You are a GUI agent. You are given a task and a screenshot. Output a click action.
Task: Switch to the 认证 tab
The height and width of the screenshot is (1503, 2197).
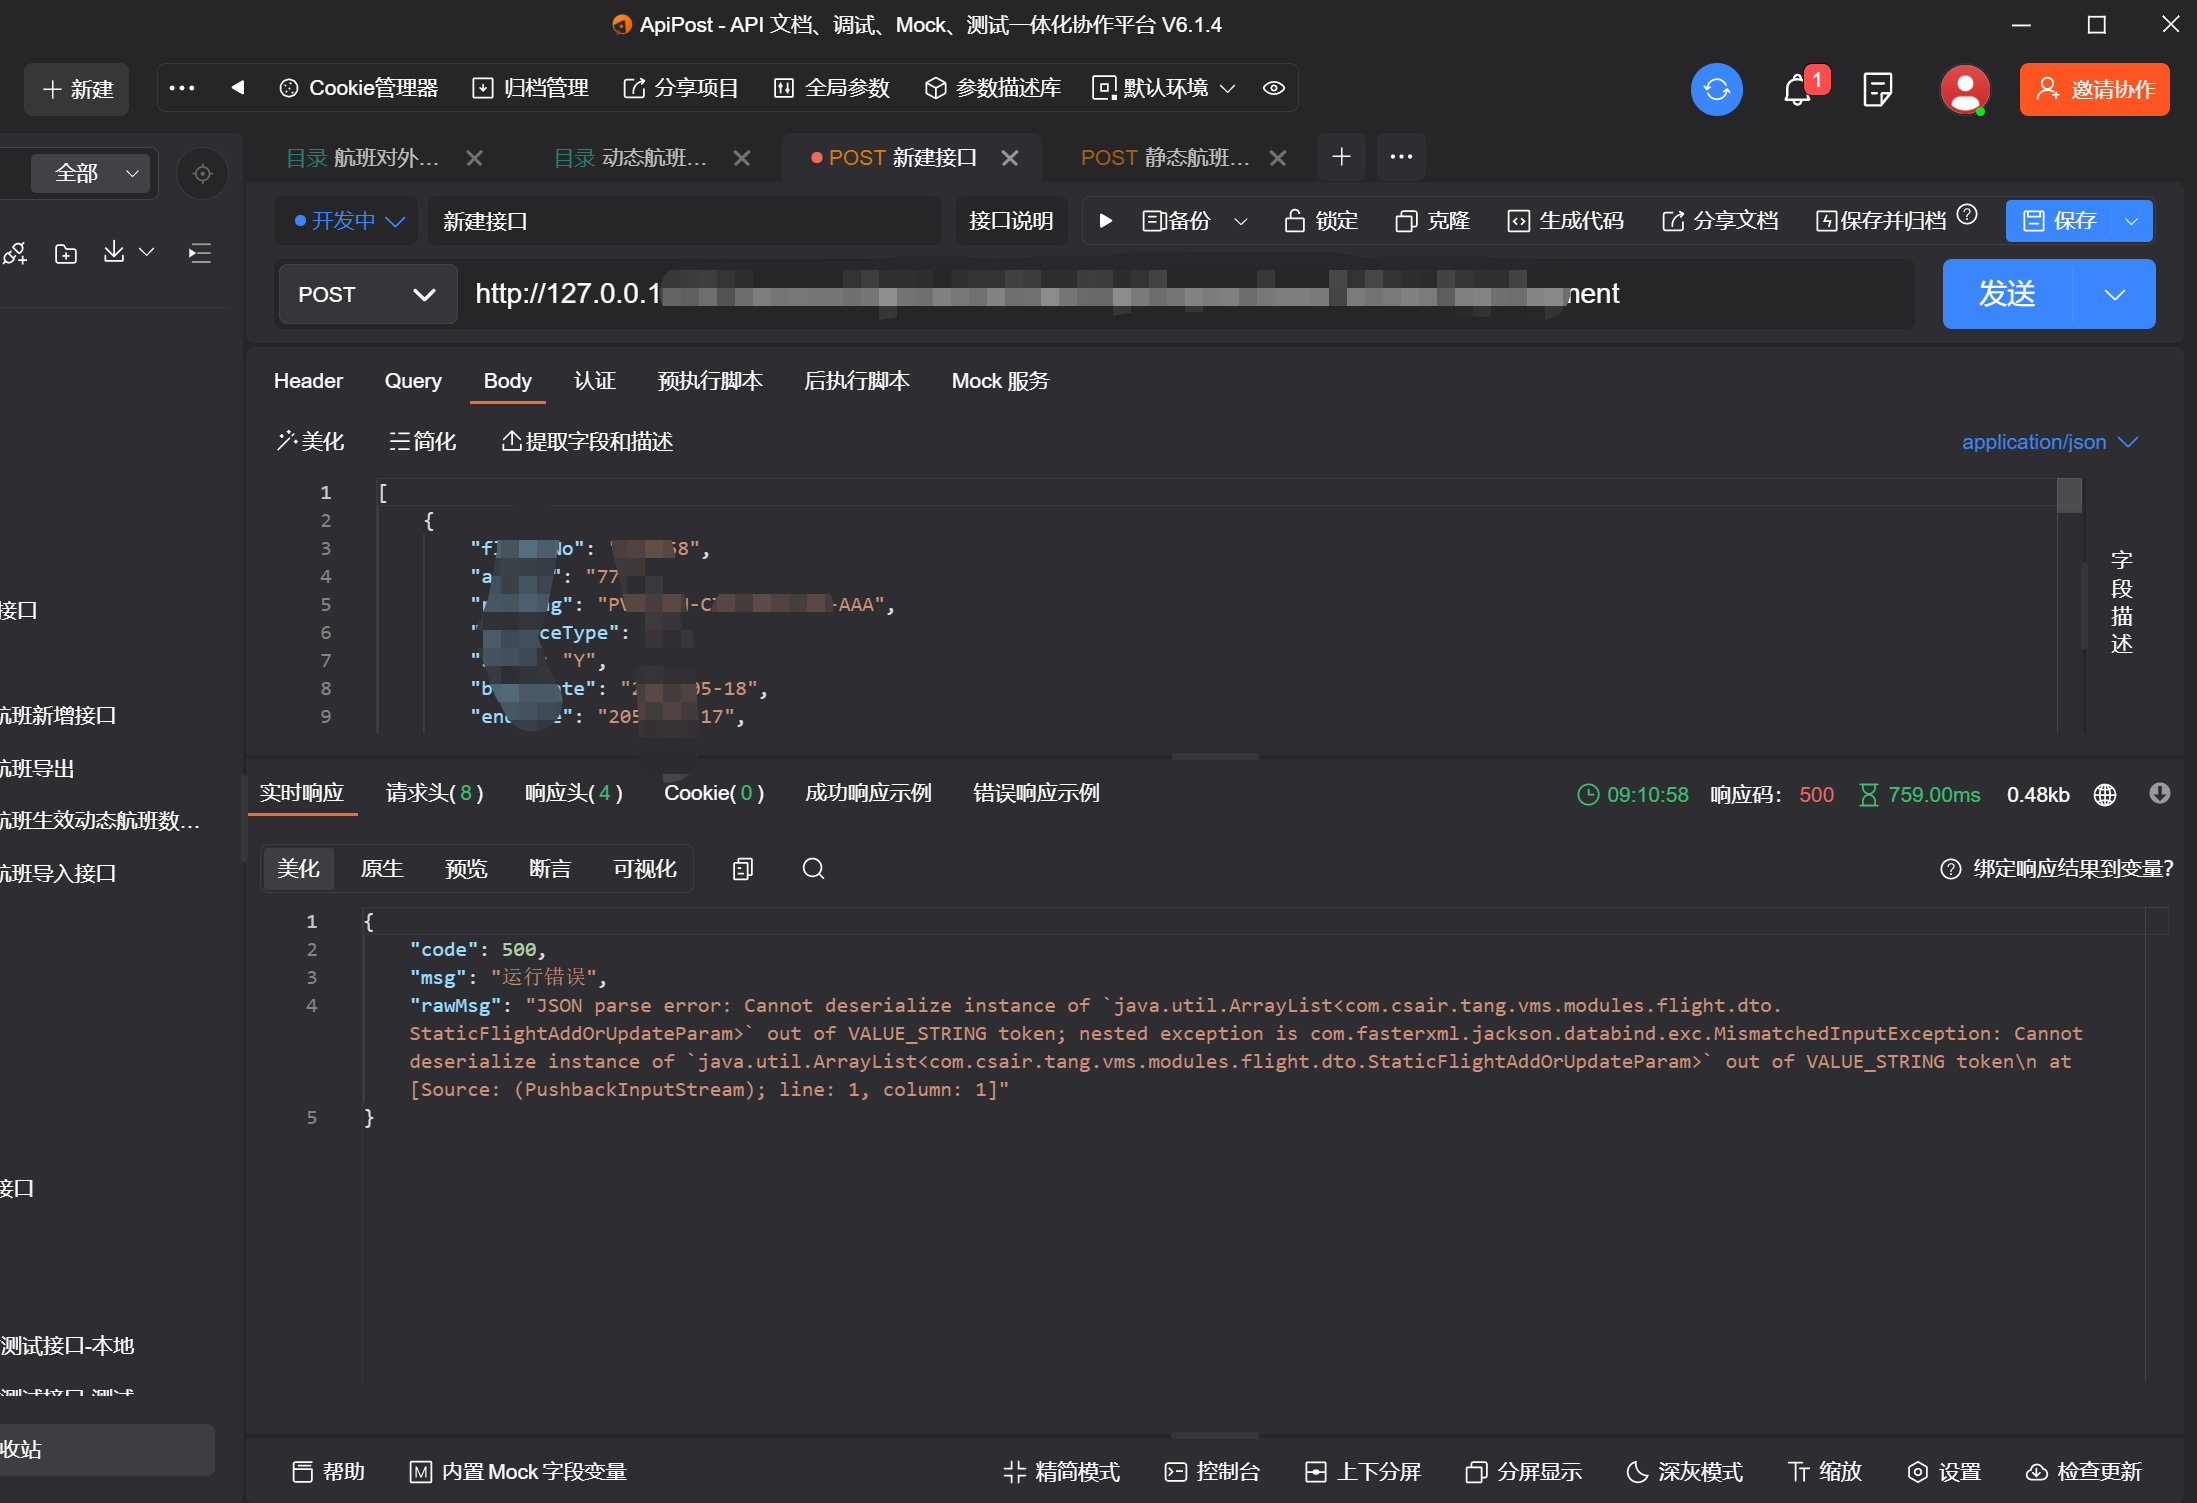594,381
